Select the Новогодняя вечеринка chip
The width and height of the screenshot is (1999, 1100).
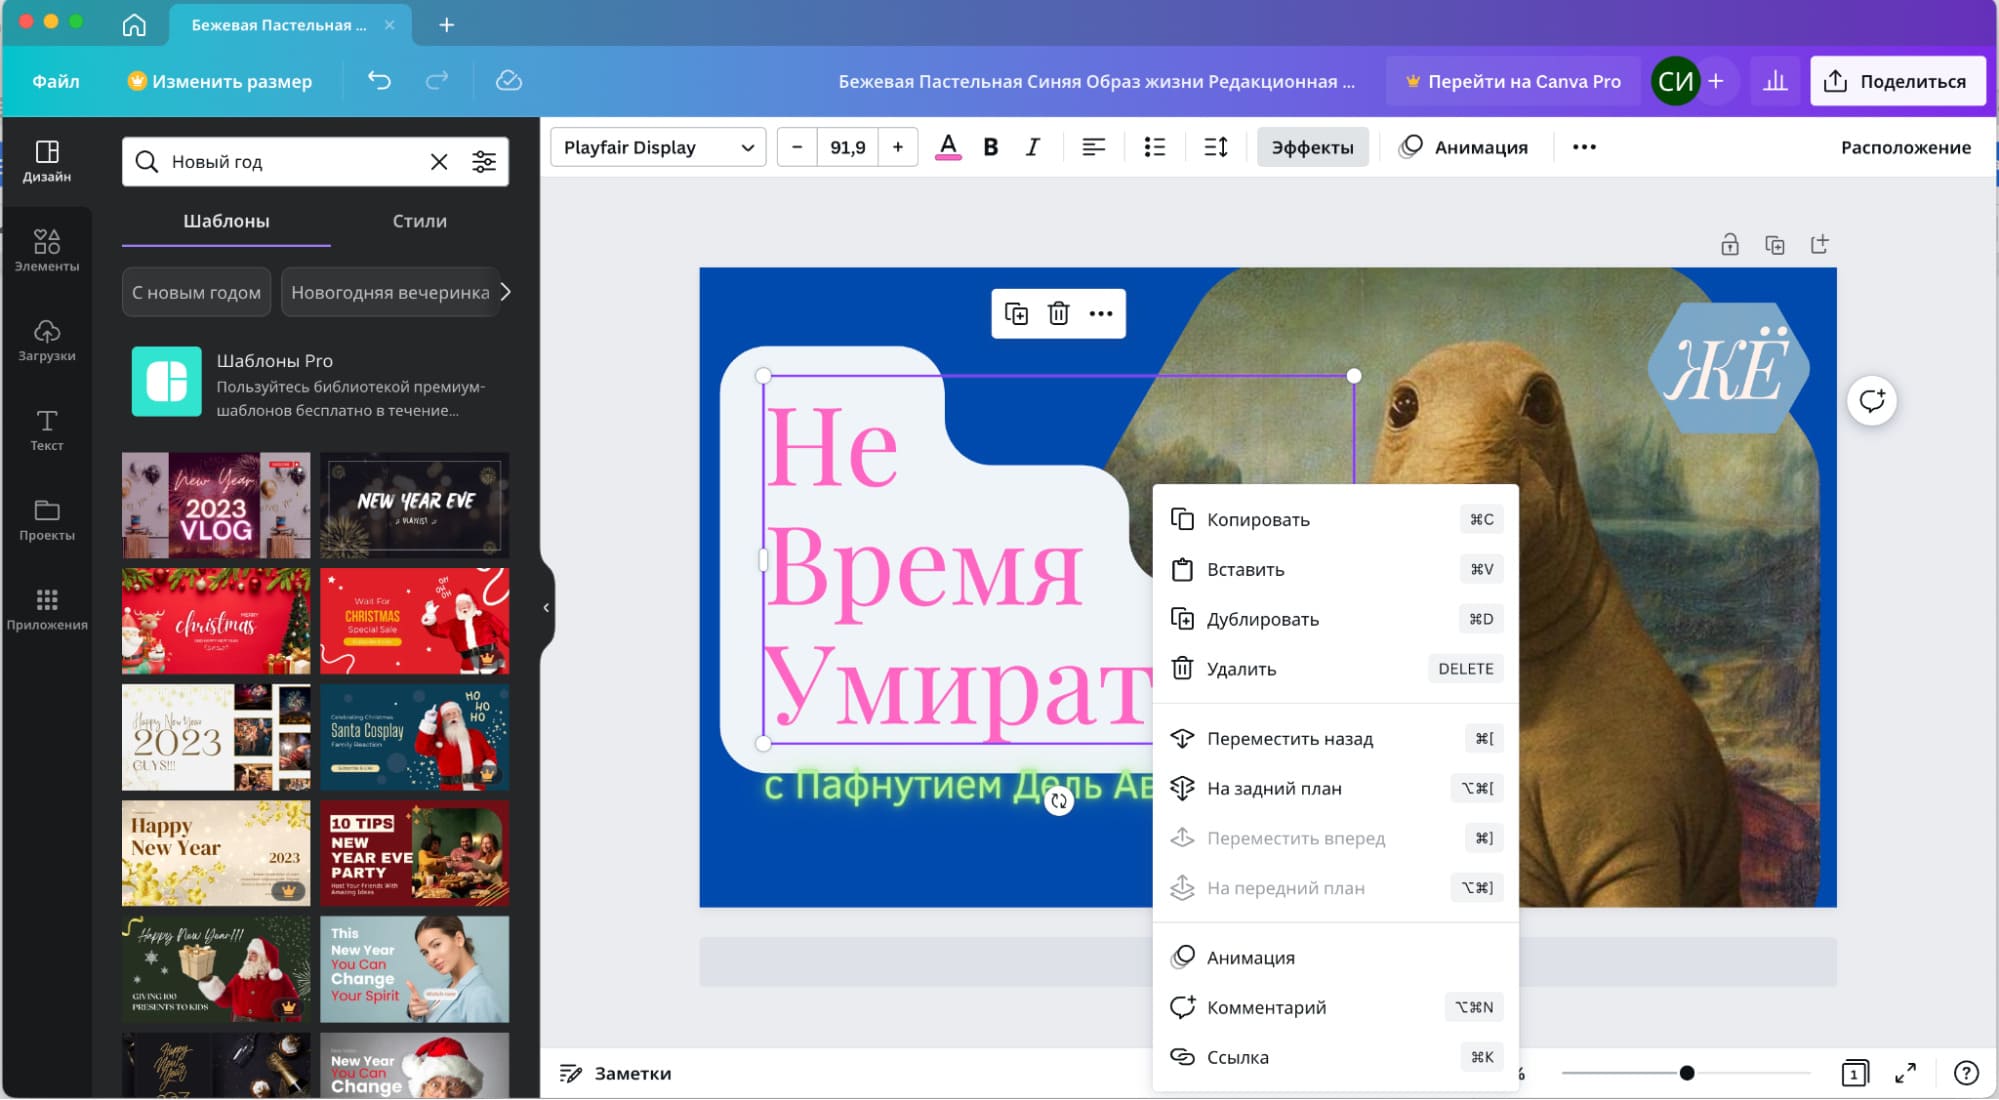(390, 292)
